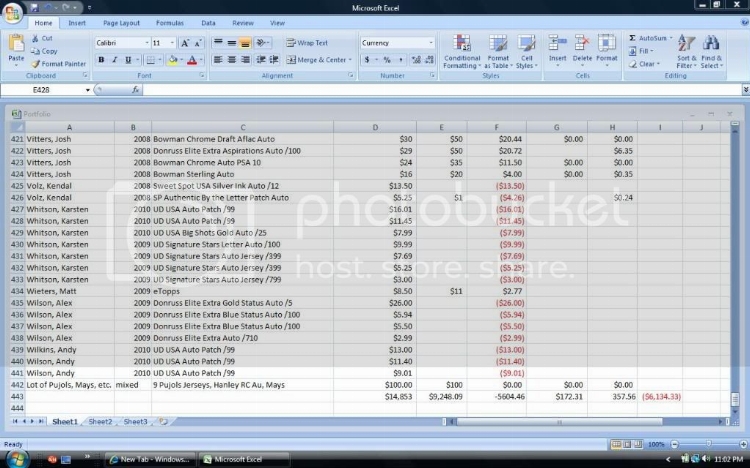Toggle Middle Align vertical alignment
Screen dimensions: 750x468
point(232,43)
